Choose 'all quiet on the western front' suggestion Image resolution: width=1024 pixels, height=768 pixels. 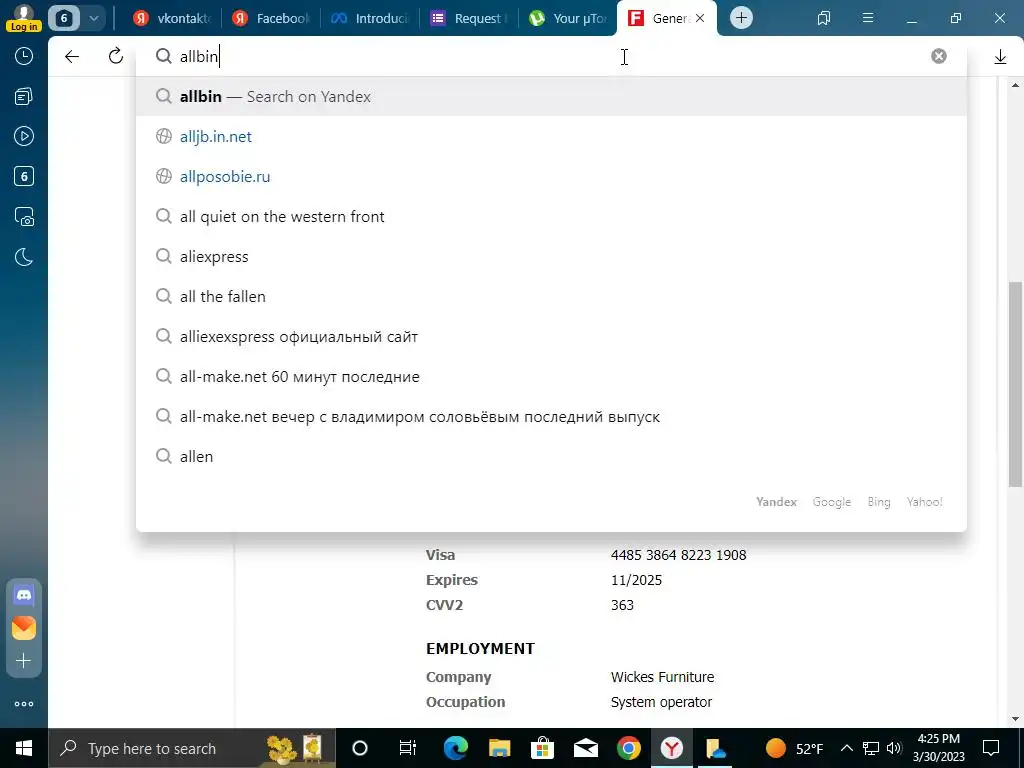(551, 217)
